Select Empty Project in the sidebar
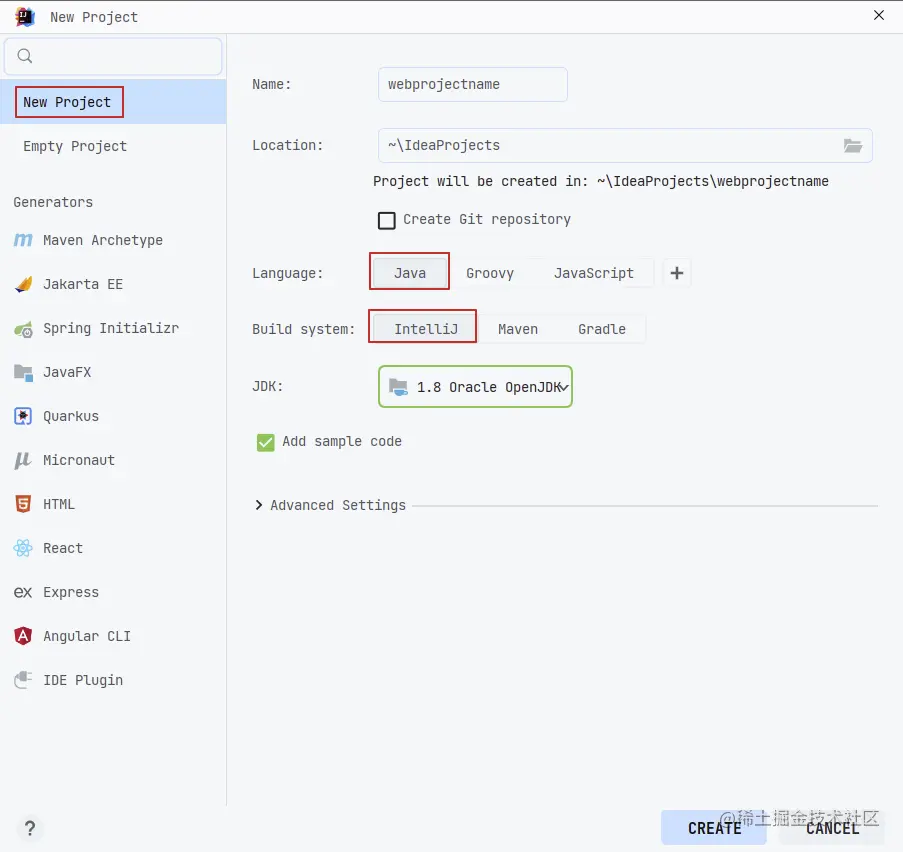Screen dimensions: 903x852 [x=113, y=146]
